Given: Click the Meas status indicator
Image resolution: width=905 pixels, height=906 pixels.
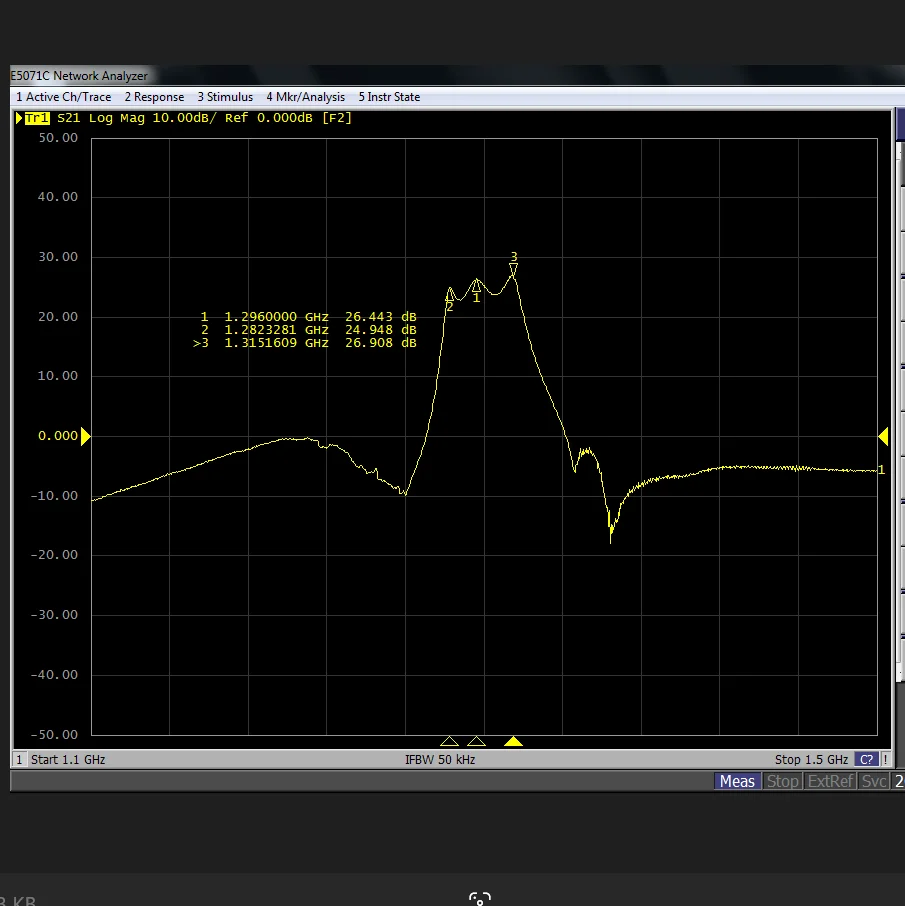Looking at the screenshot, I should [737, 781].
